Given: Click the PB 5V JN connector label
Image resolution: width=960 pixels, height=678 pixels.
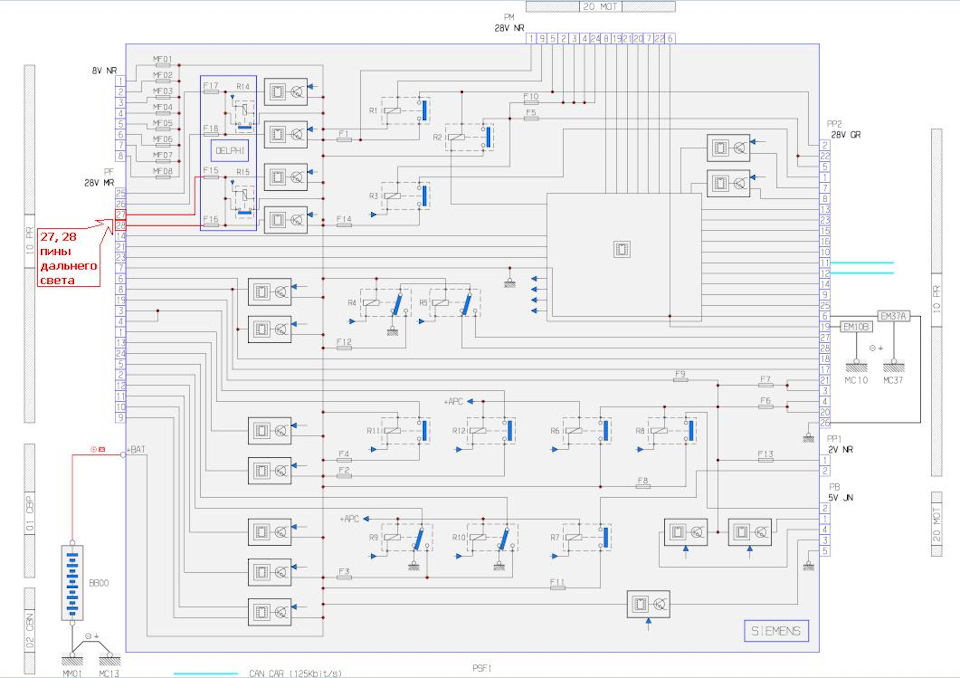Looking at the screenshot, I should (x=841, y=492).
